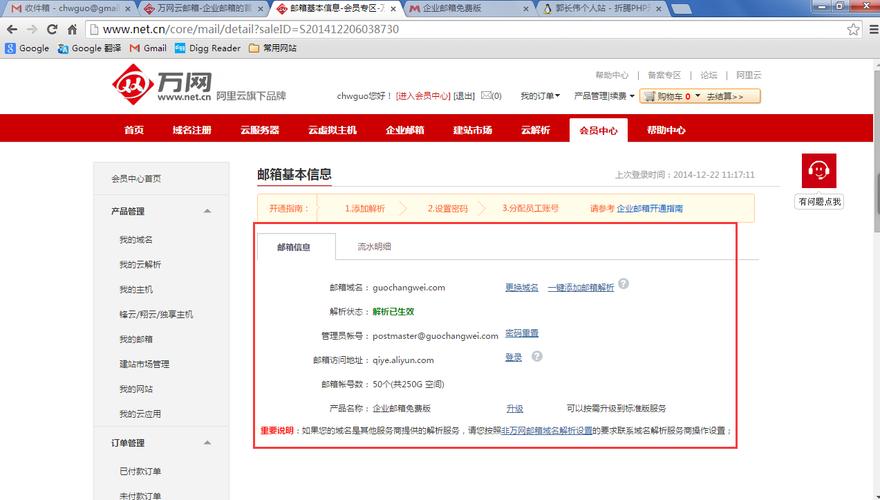The height and width of the screenshot is (500, 880).
Task: Click the 更换域名 link
Action: click(521, 287)
